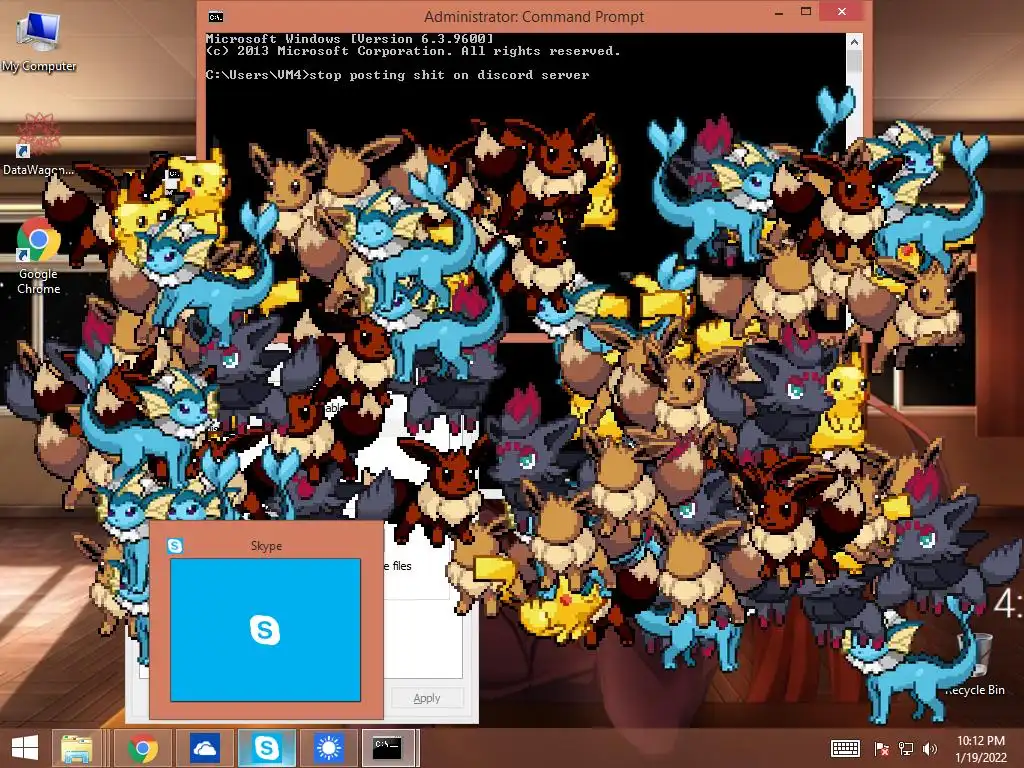Open File Explorer from the taskbar

click(x=76, y=748)
